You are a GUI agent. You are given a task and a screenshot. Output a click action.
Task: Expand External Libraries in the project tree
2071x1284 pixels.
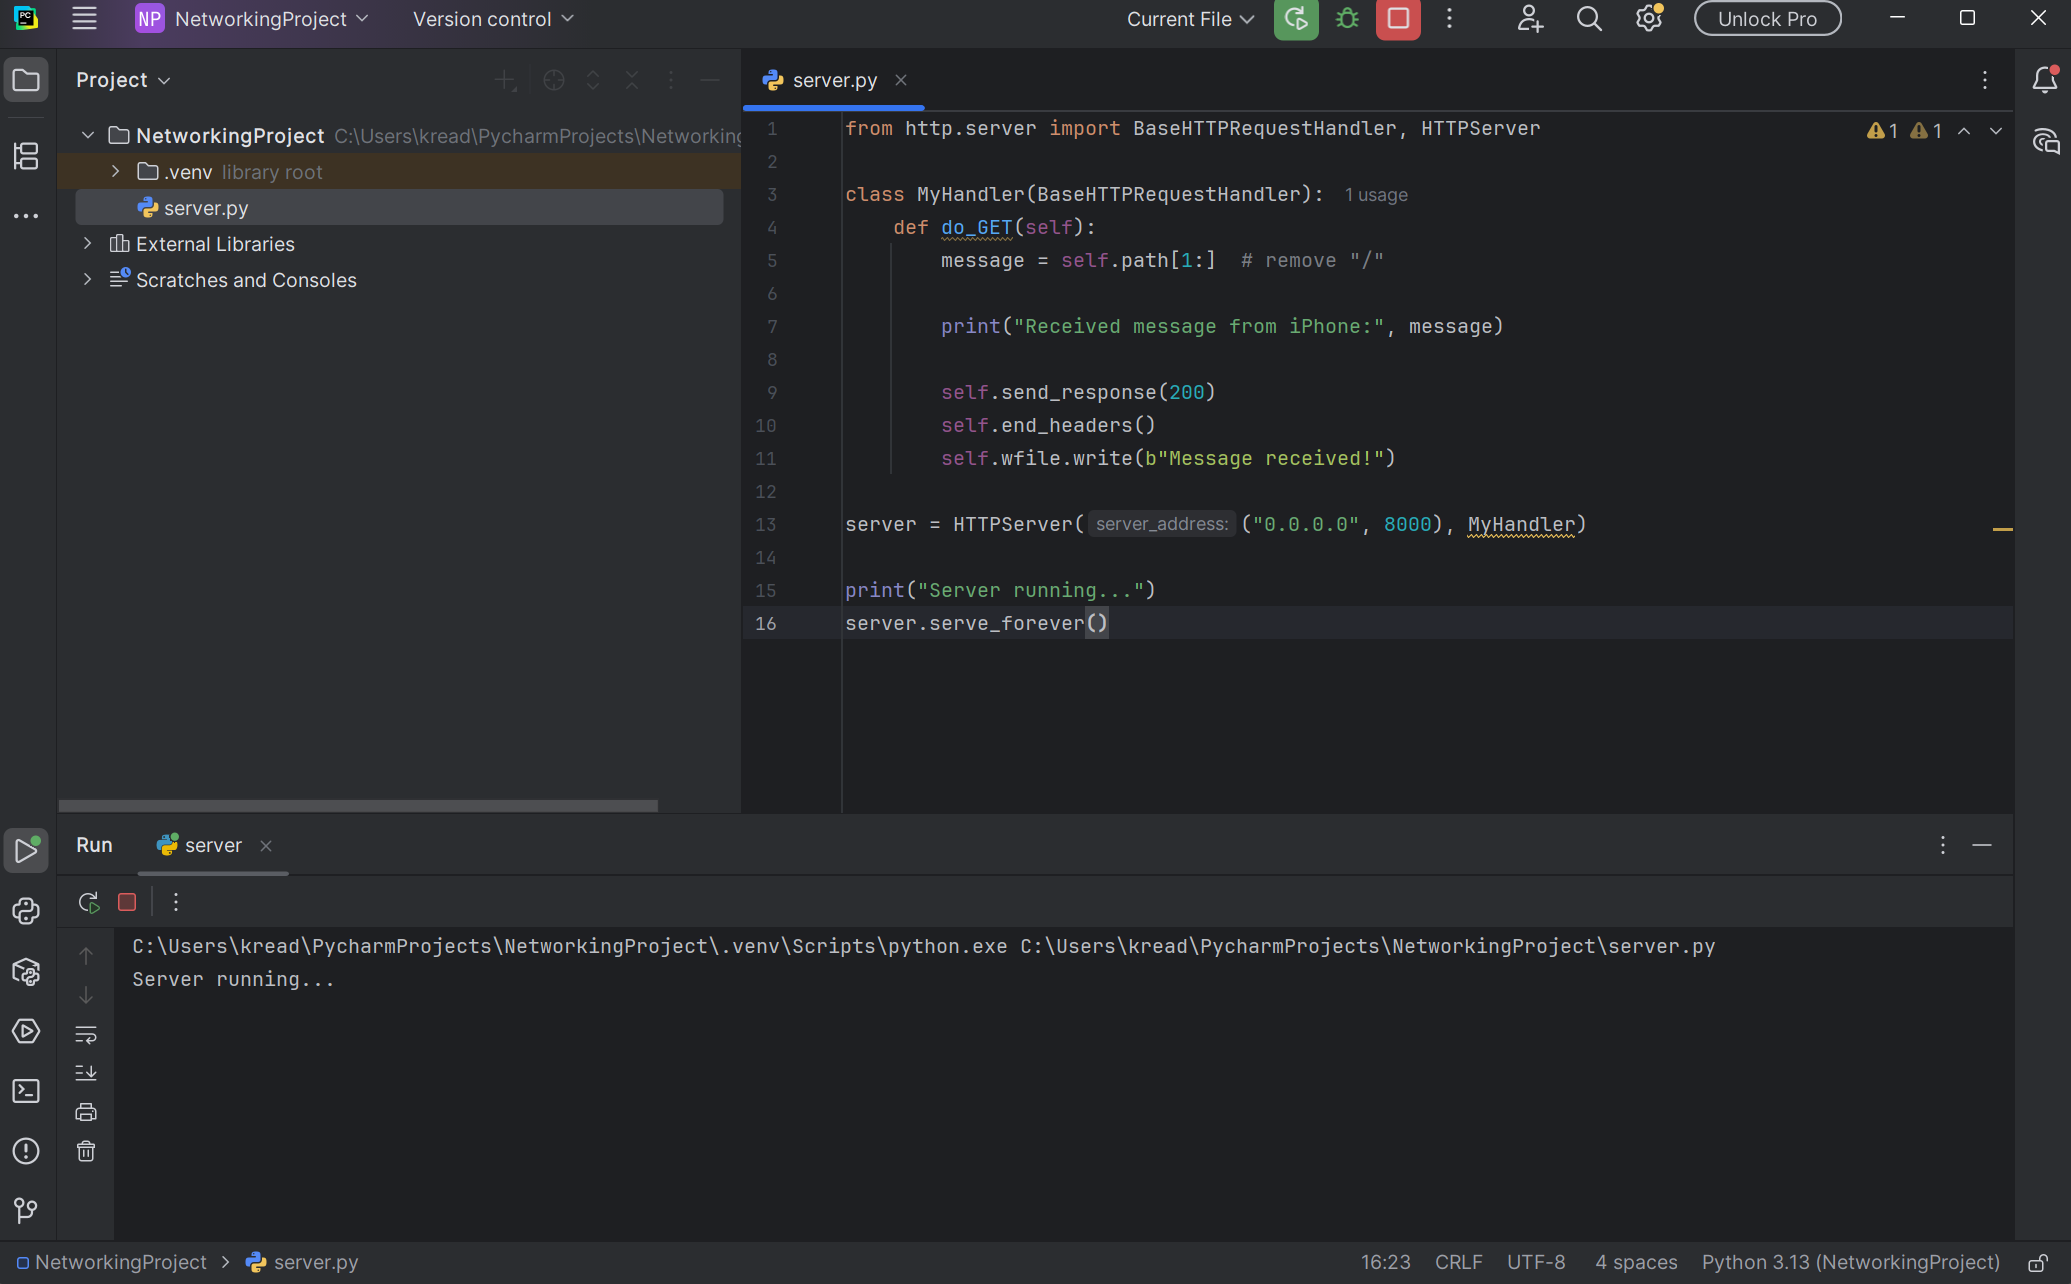tap(88, 243)
